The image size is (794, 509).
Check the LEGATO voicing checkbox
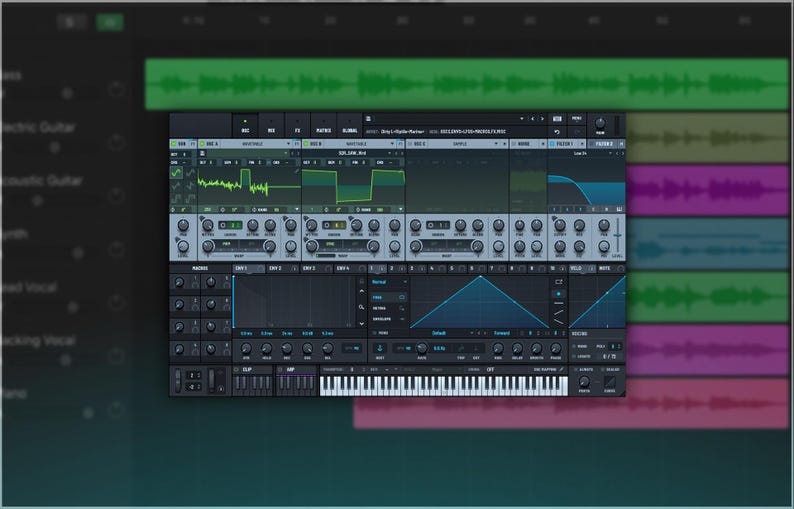click(x=574, y=357)
